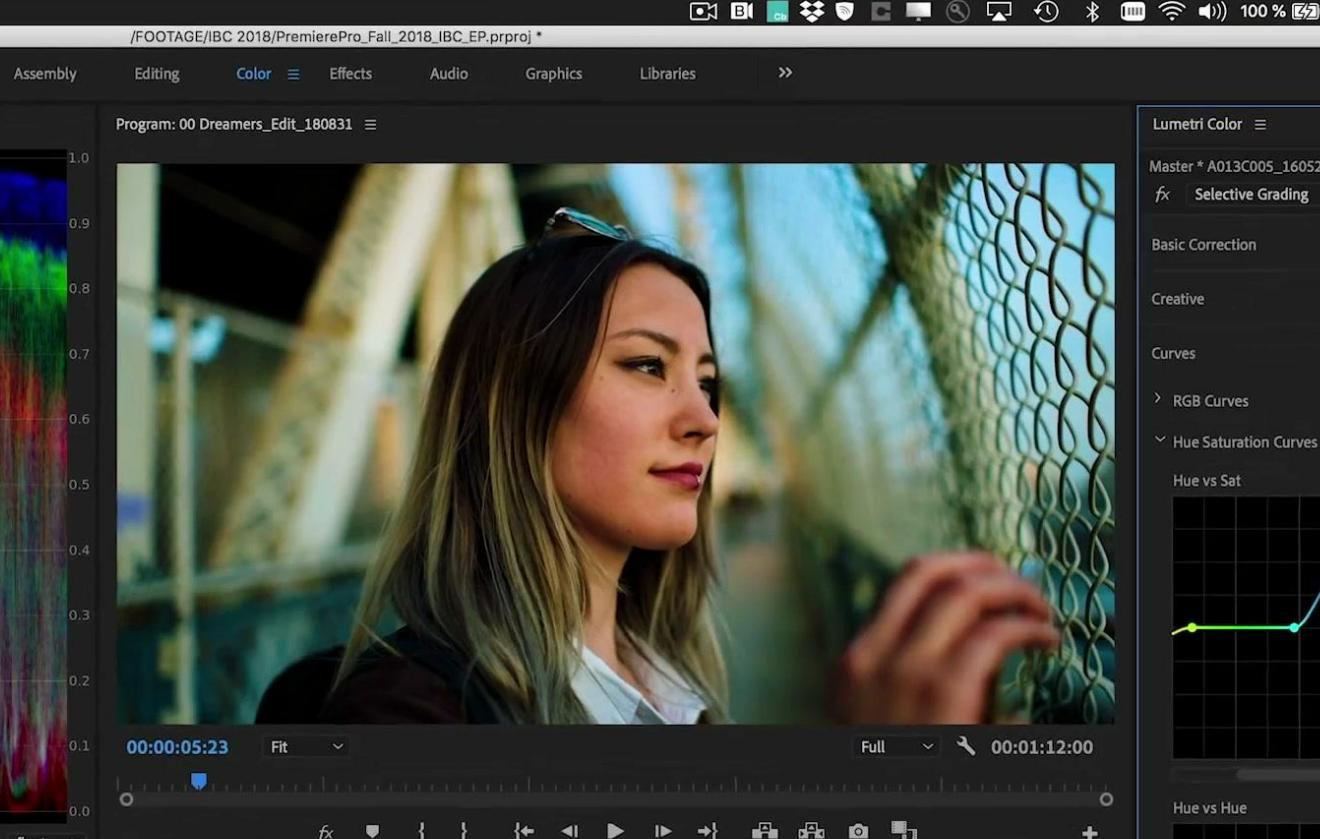Export frame using the camera icon

click(x=858, y=831)
